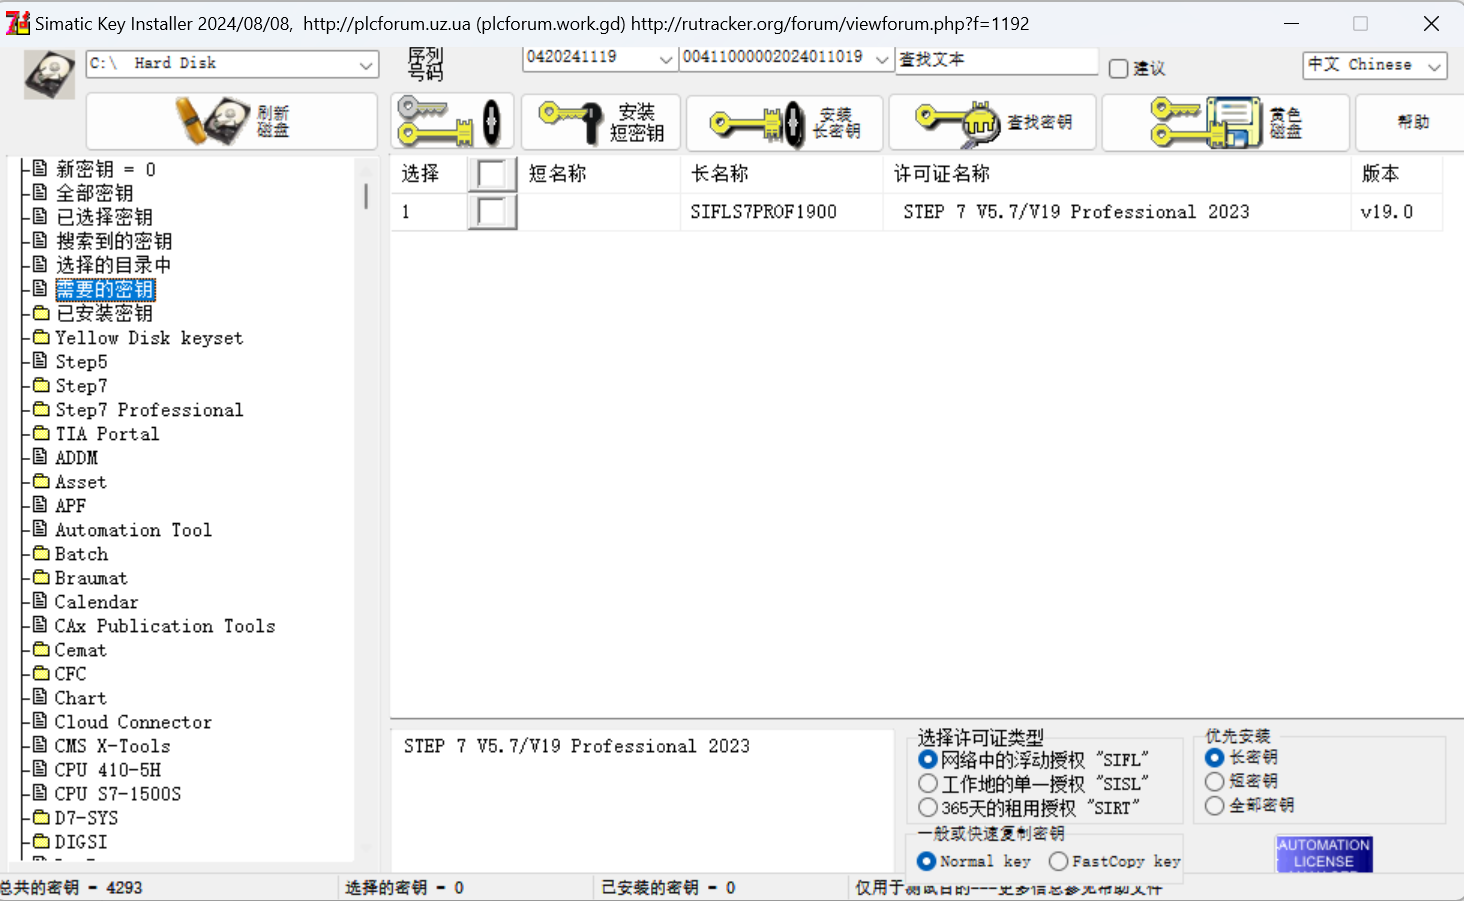
Task: Sort by 短名称 column header
Action: pos(599,174)
